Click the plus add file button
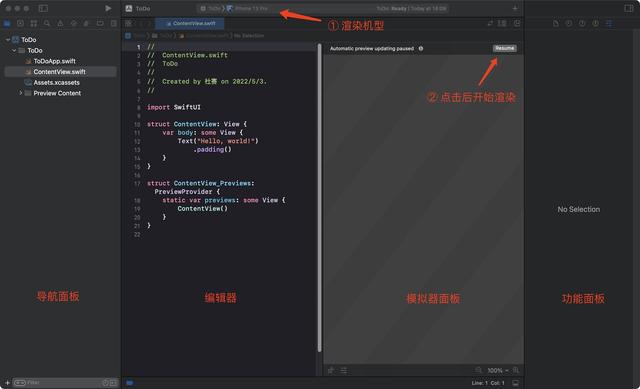 (x=7, y=382)
